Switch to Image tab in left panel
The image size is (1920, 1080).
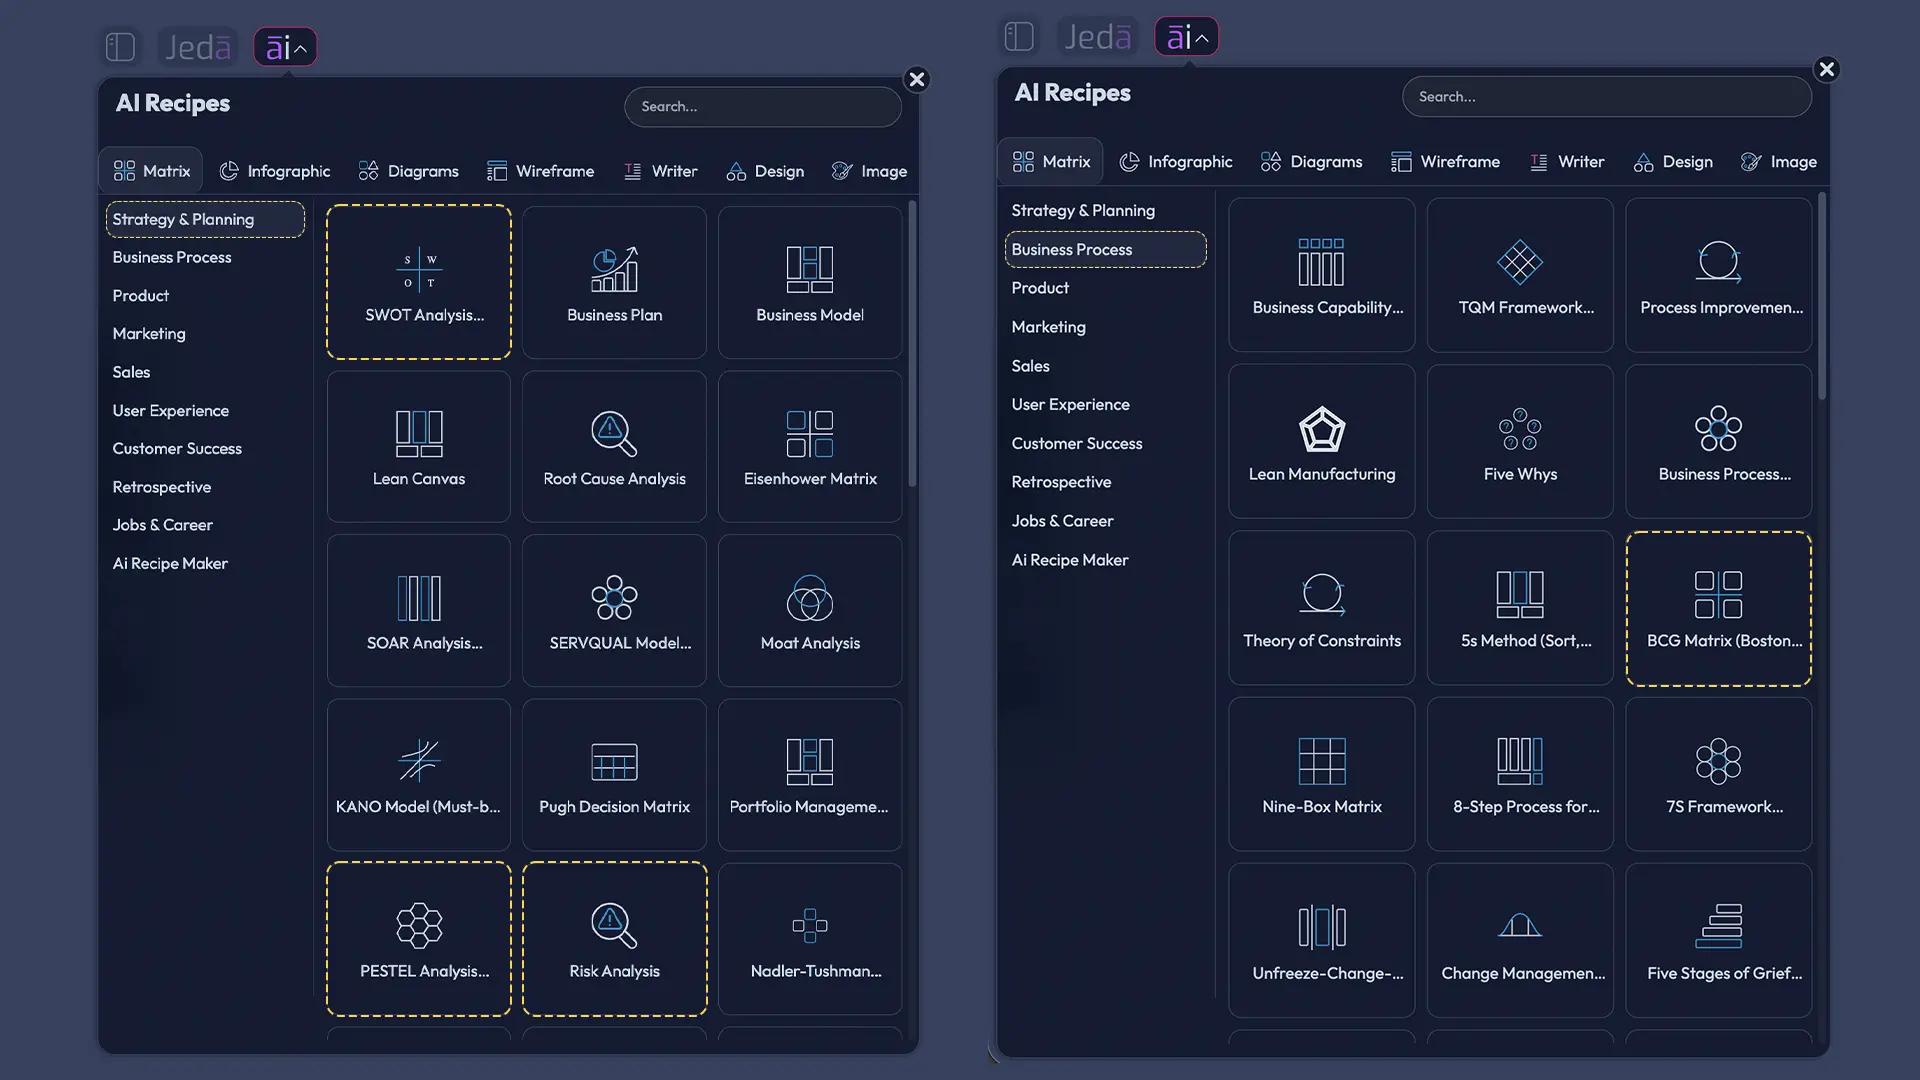coord(869,171)
